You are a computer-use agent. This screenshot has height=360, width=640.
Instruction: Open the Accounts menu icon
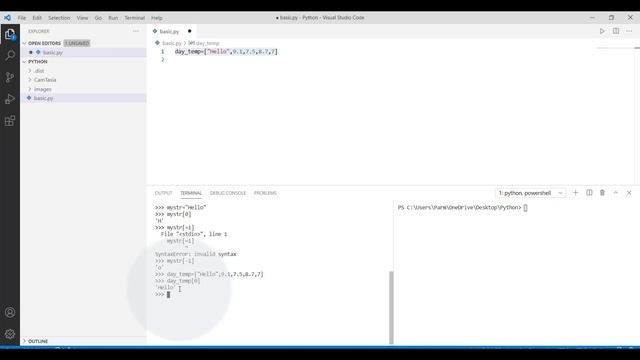(x=10, y=312)
